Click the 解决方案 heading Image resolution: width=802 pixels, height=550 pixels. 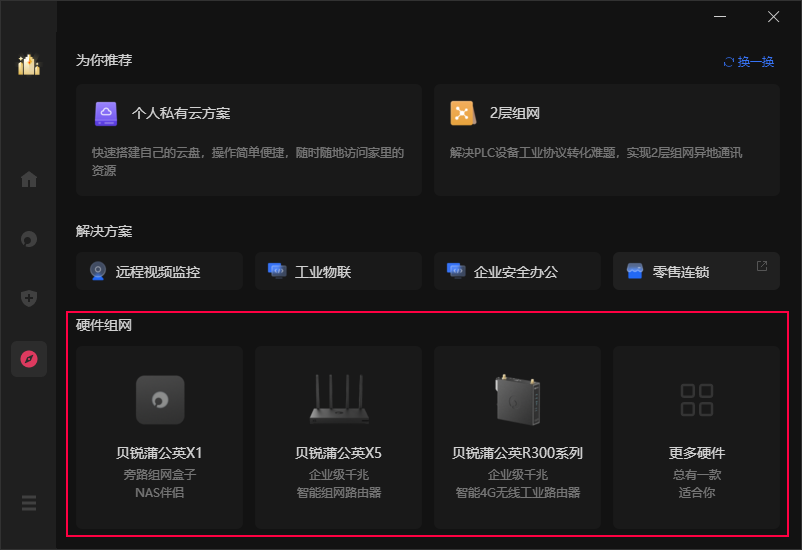pyautogui.click(x=104, y=231)
